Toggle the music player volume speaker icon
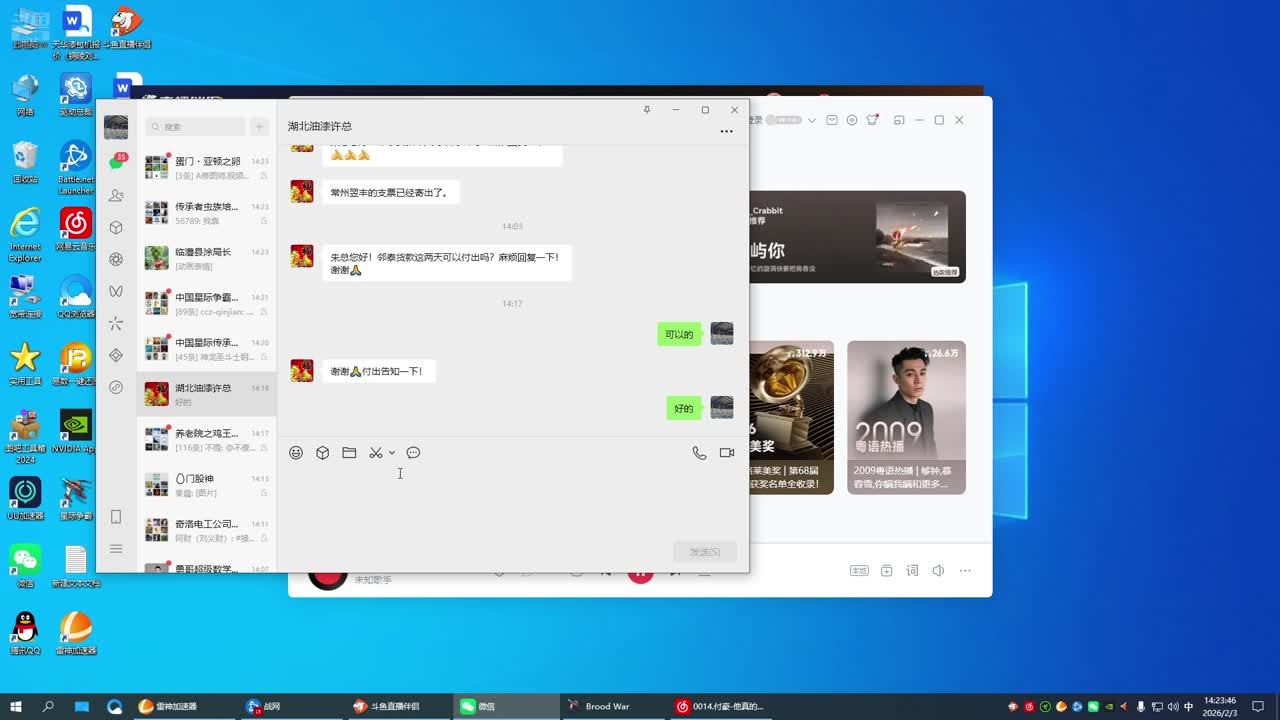 [938, 571]
